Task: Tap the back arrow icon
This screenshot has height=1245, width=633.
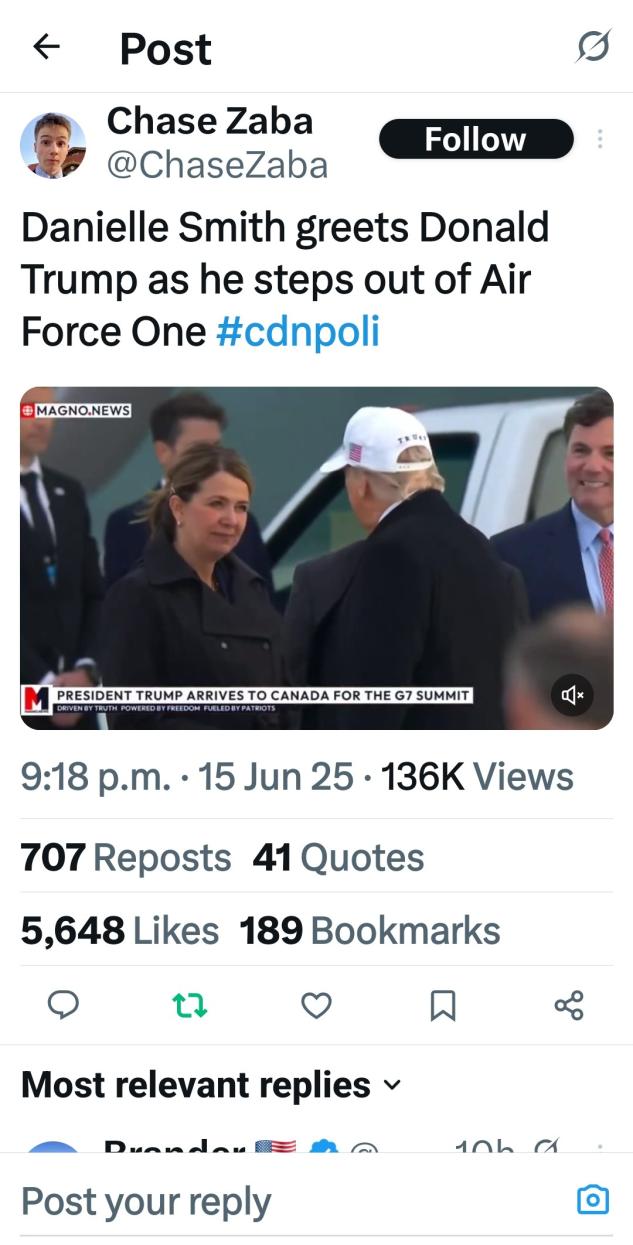Action: click(46, 47)
